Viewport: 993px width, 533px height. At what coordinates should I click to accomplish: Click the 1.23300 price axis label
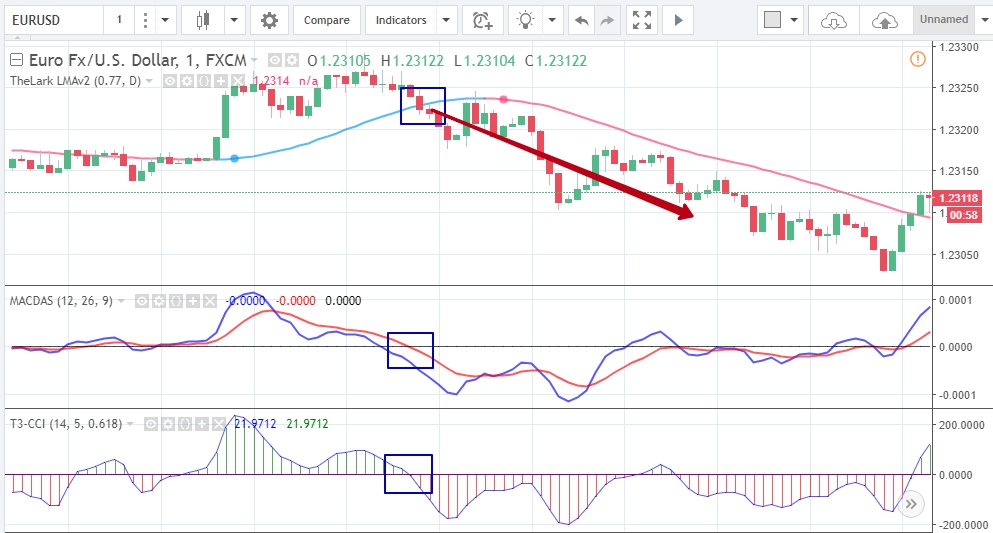pyautogui.click(x=959, y=47)
